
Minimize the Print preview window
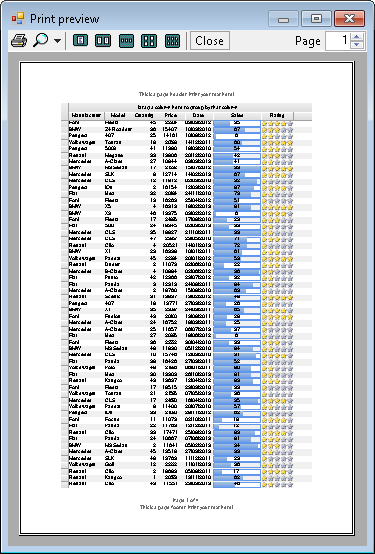pyautogui.click(x=283, y=19)
